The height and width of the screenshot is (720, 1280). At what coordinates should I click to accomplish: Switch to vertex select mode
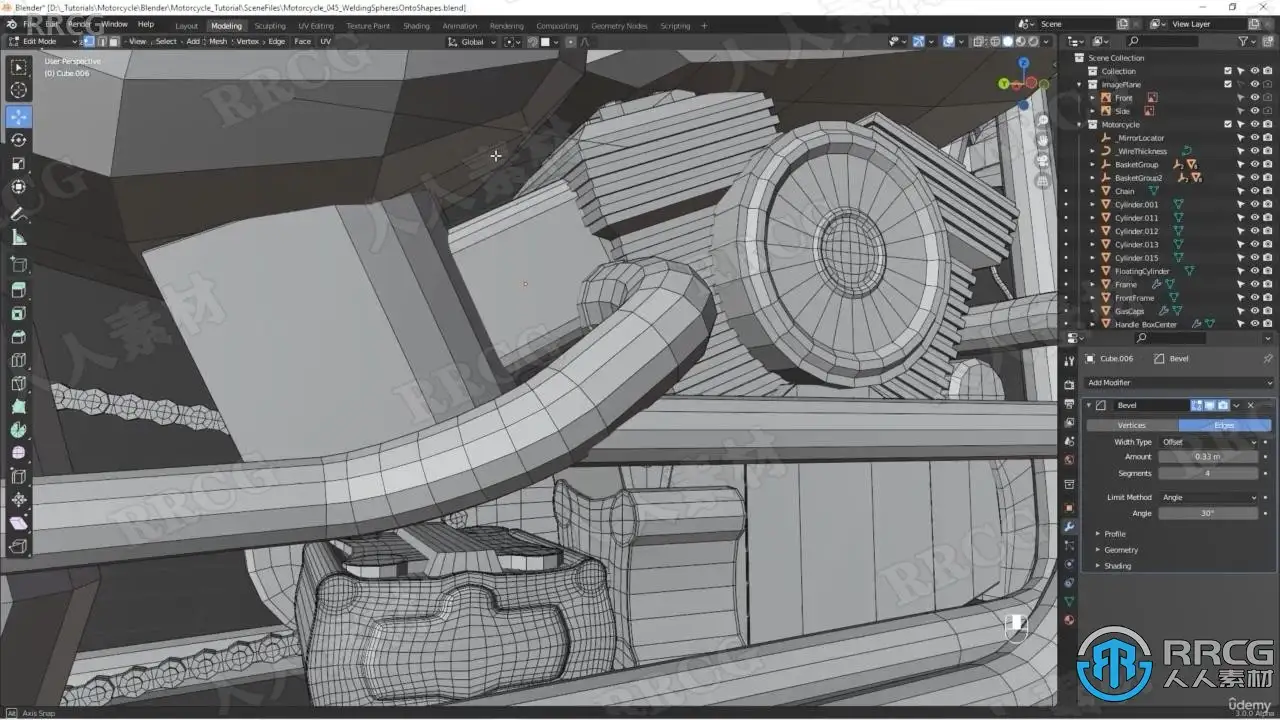[x=89, y=41]
